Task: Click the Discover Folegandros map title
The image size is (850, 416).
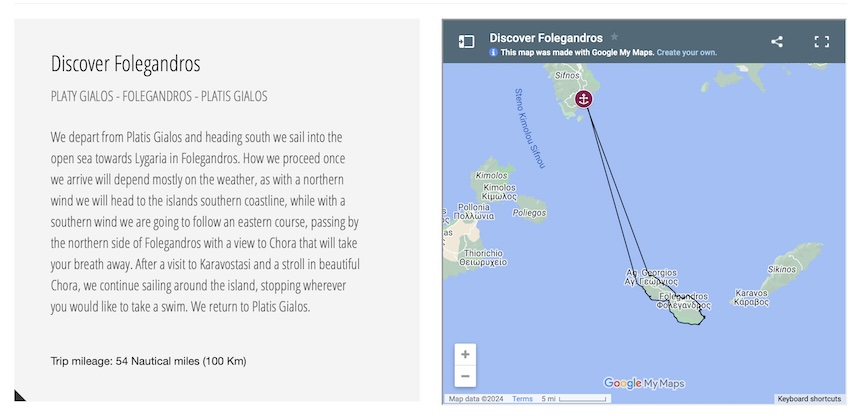Action: pyautogui.click(x=546, y=38)
